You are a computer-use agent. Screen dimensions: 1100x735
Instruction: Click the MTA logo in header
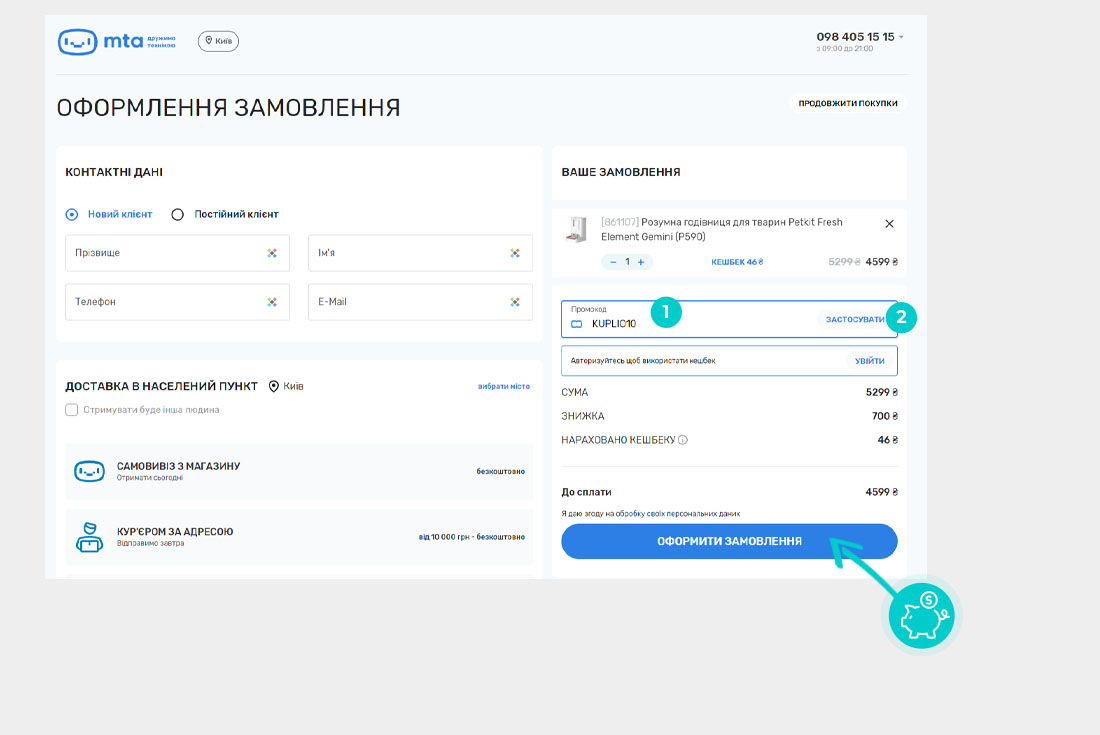point(116,41)
